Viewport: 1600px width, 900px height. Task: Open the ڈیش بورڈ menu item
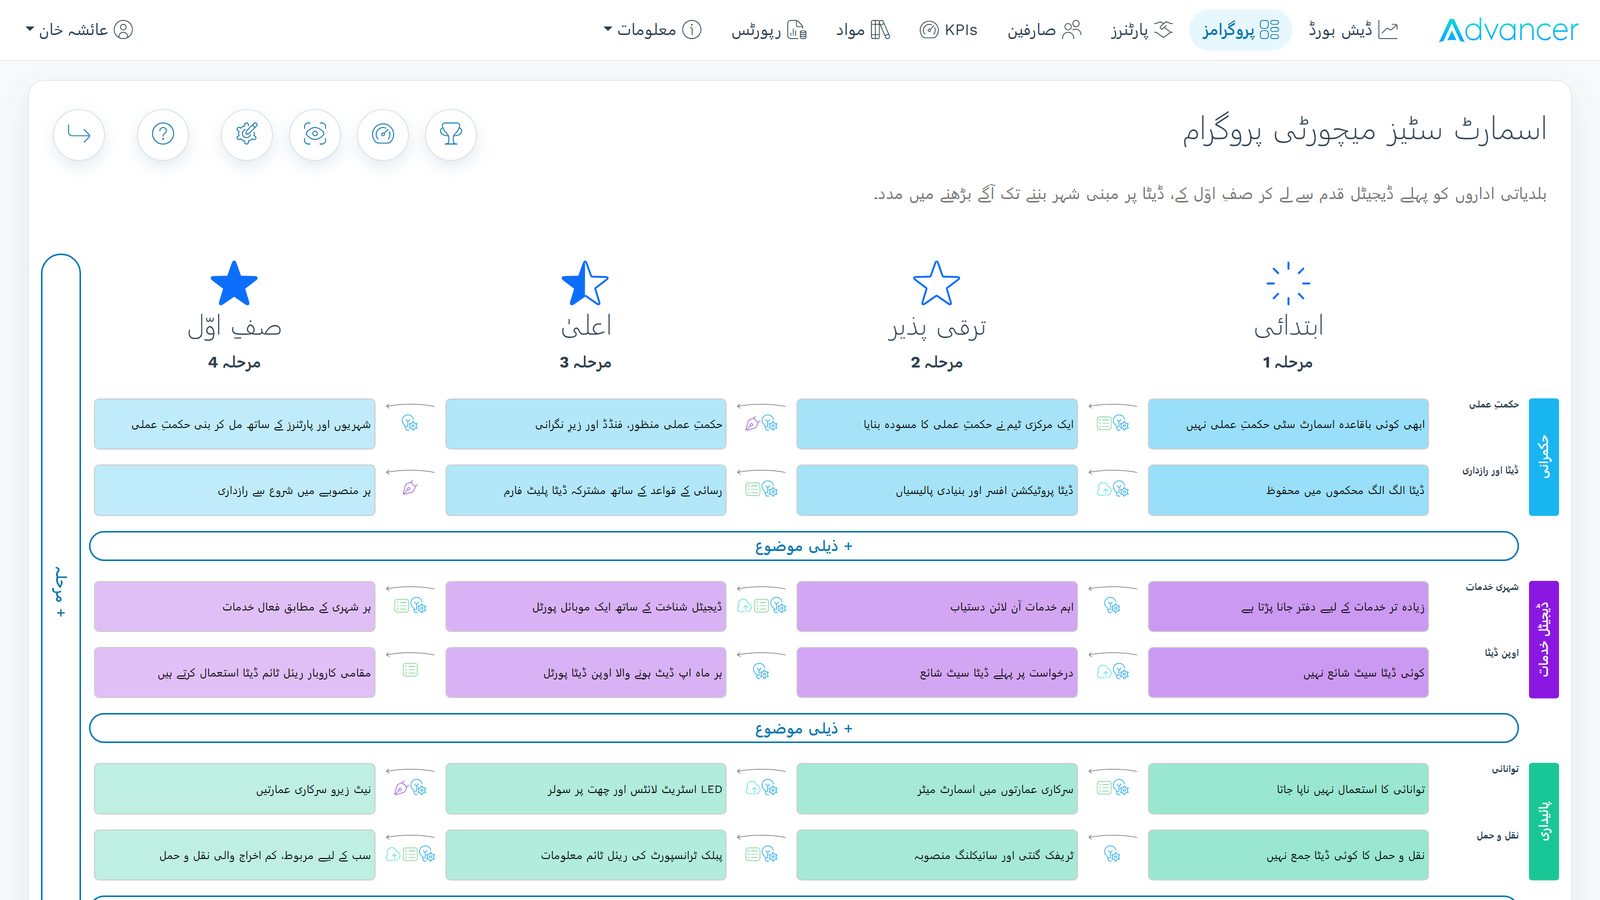point(1353,30)
